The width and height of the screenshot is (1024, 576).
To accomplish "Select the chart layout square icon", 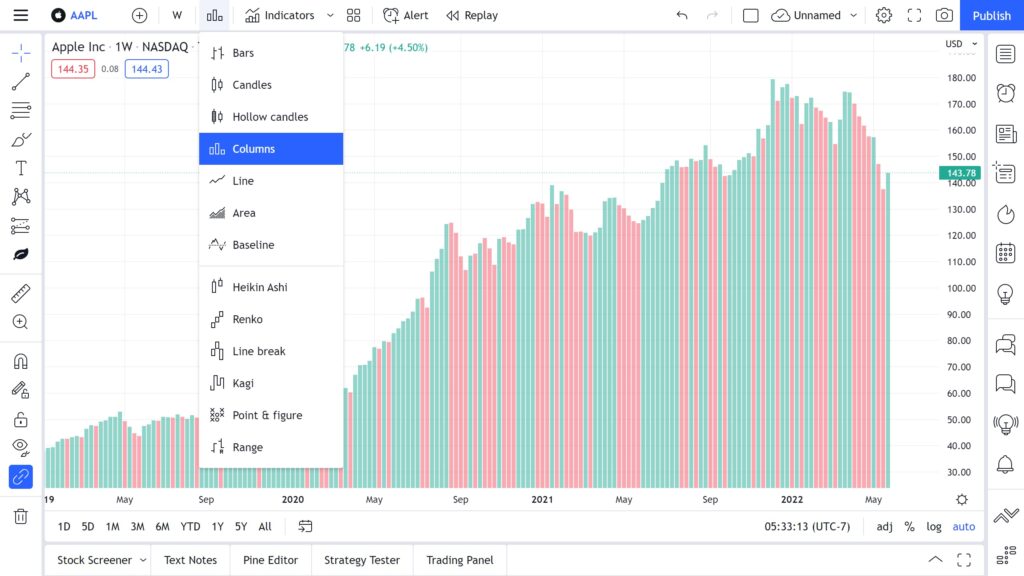I will [750, 15].
